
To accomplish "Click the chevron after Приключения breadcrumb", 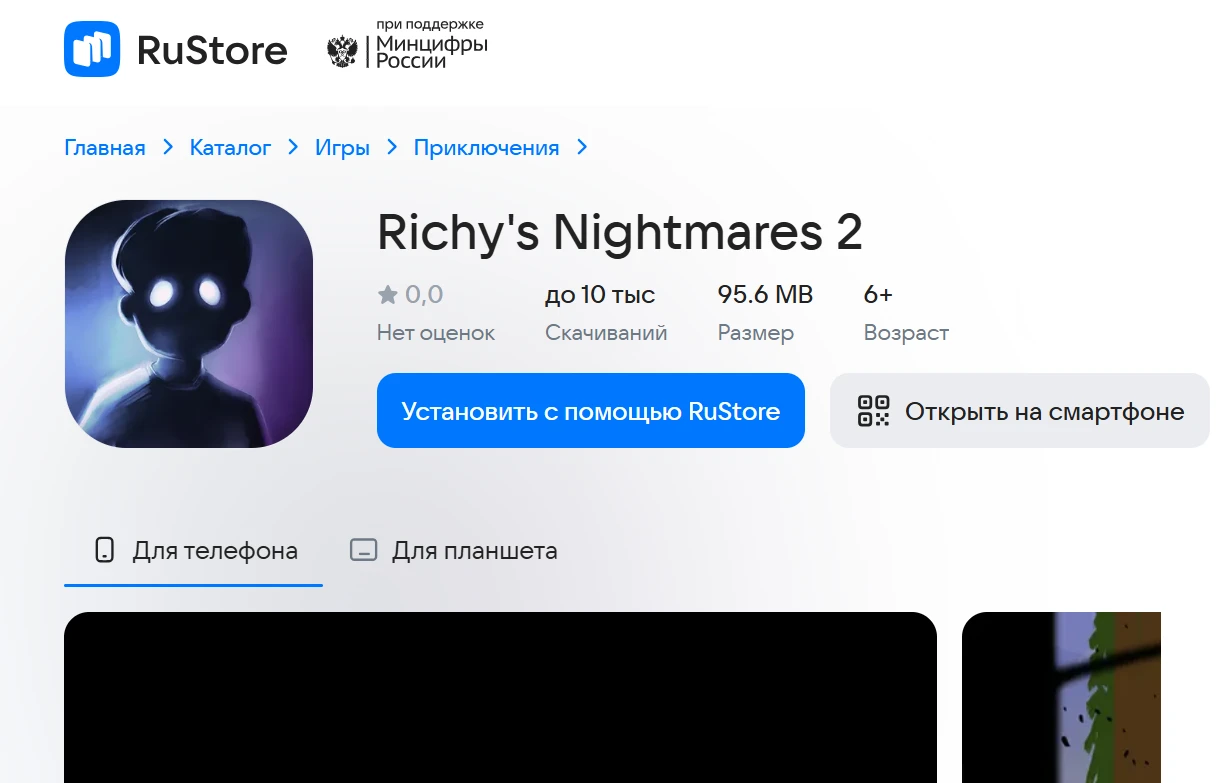I will (582, 148).
